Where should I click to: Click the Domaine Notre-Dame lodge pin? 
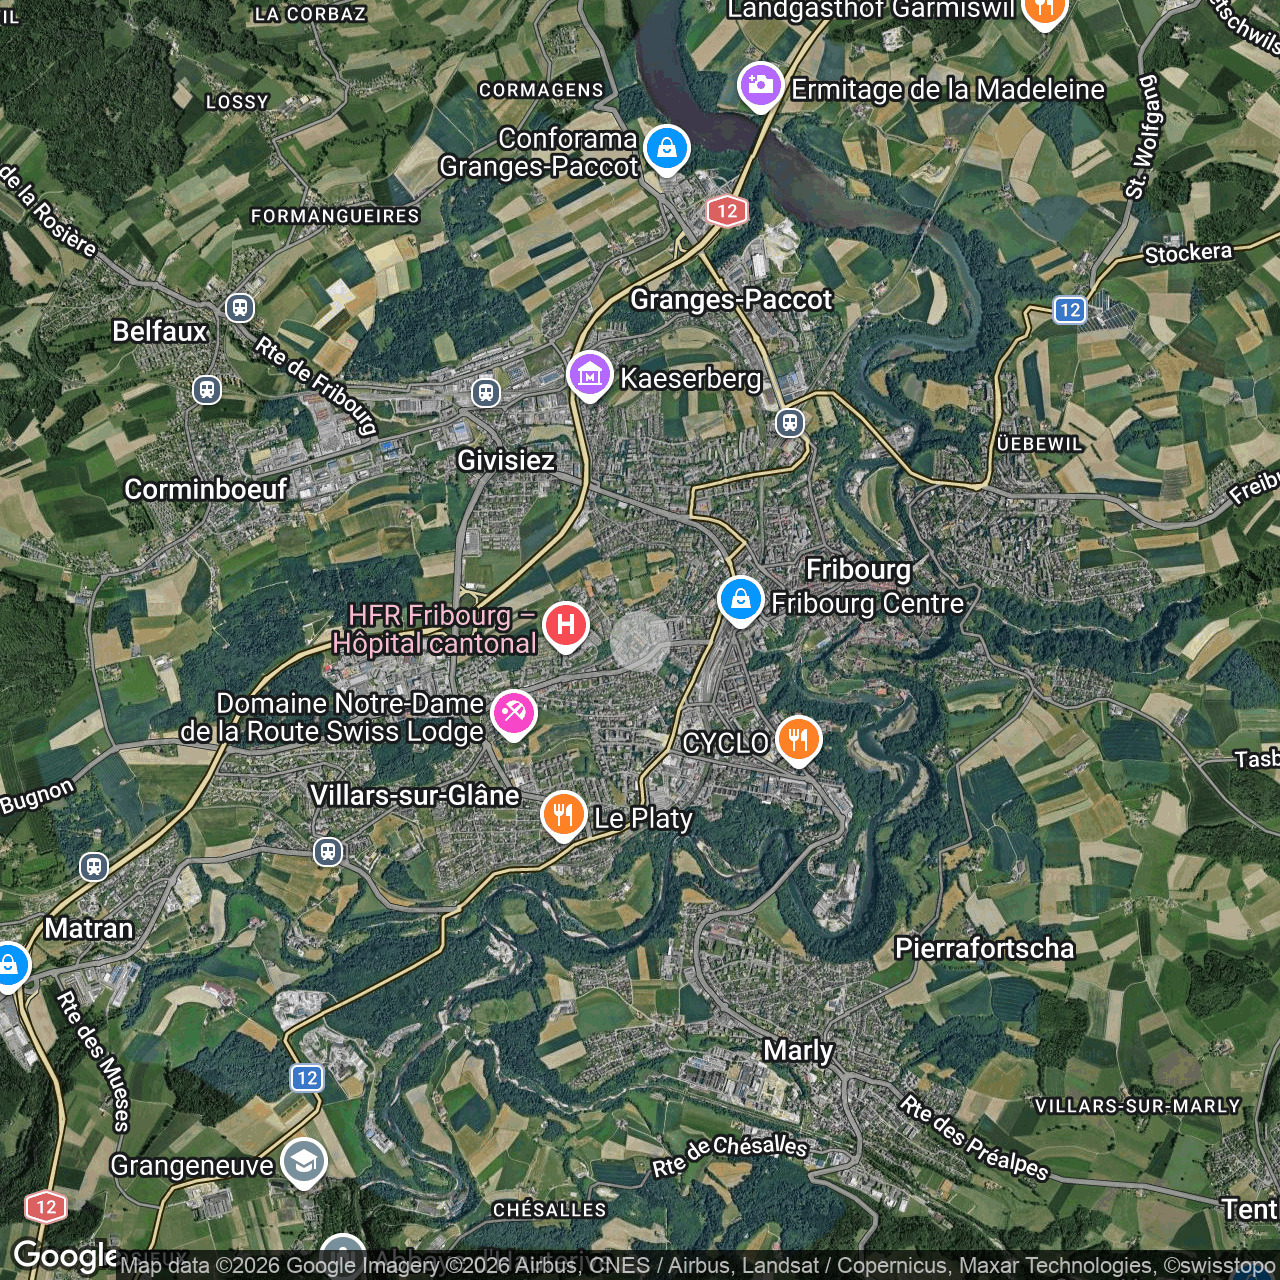tap(514, 714)
